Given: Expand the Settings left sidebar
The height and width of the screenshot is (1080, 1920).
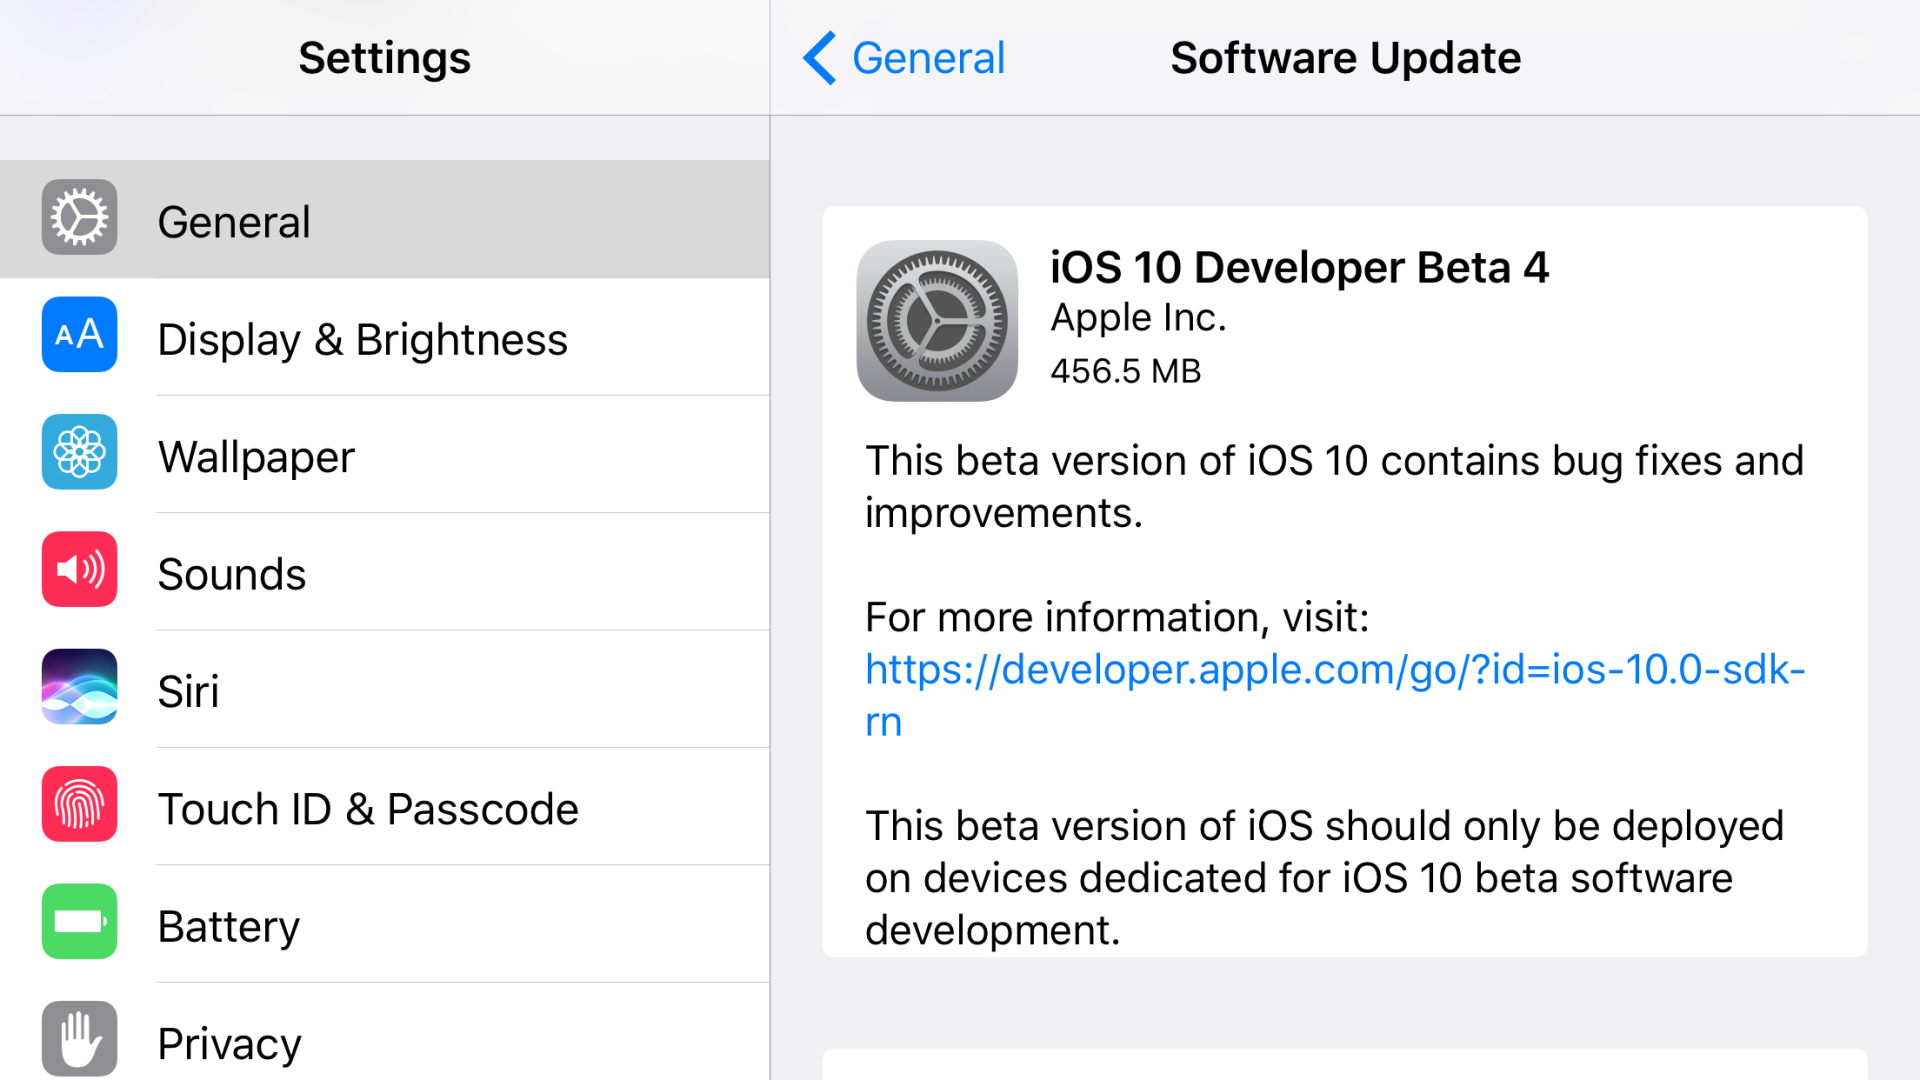Looking at the screenshot, I should [382, 55].
